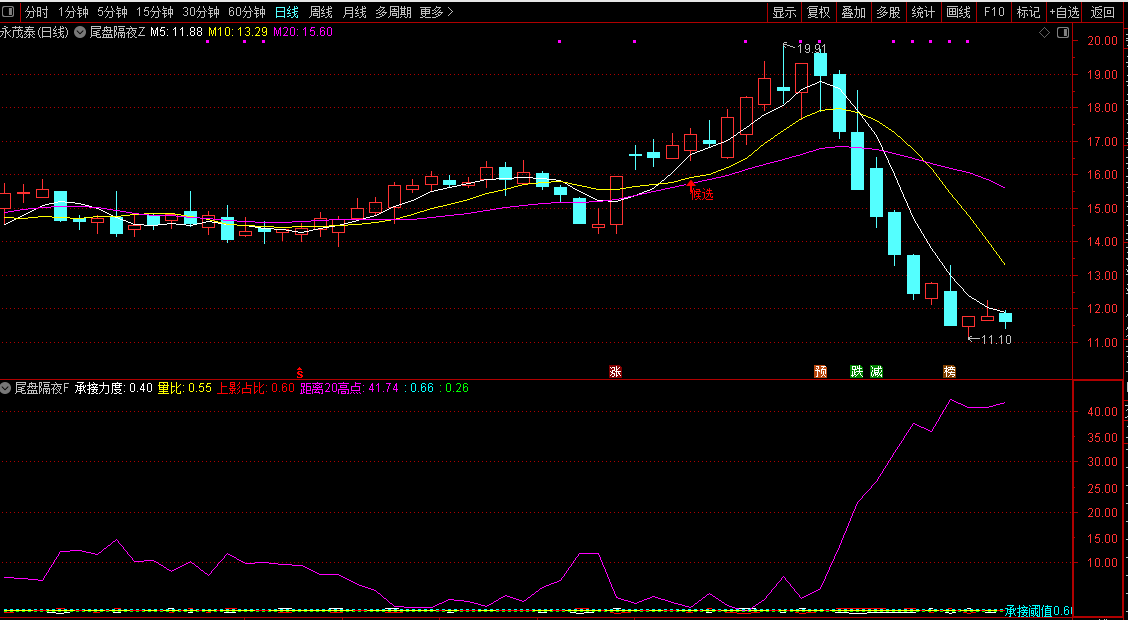
Task: Click the M20: 15.60 value
Action: click(x=303, y=32)
